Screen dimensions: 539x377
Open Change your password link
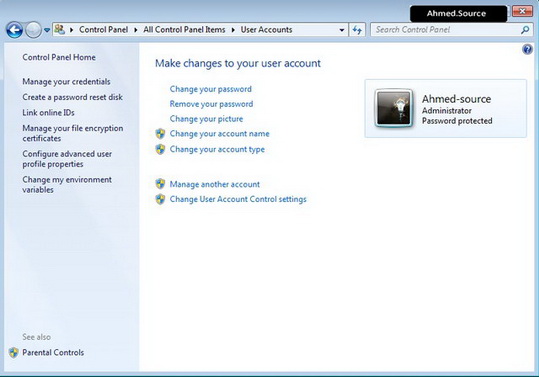[x=210, y=89]
